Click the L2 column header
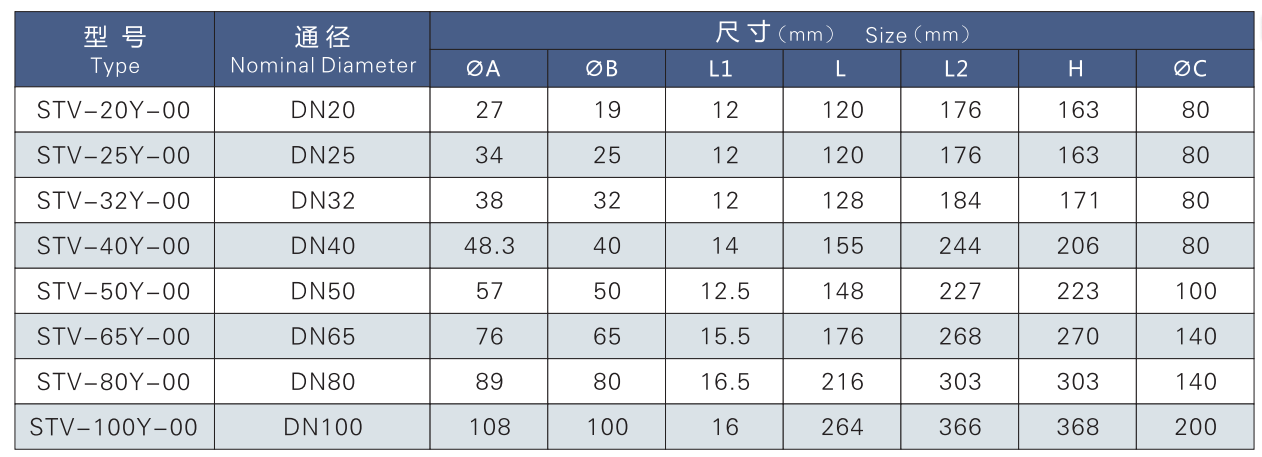This screenshot has width=1262, height=457. click(x=960, y=69)
